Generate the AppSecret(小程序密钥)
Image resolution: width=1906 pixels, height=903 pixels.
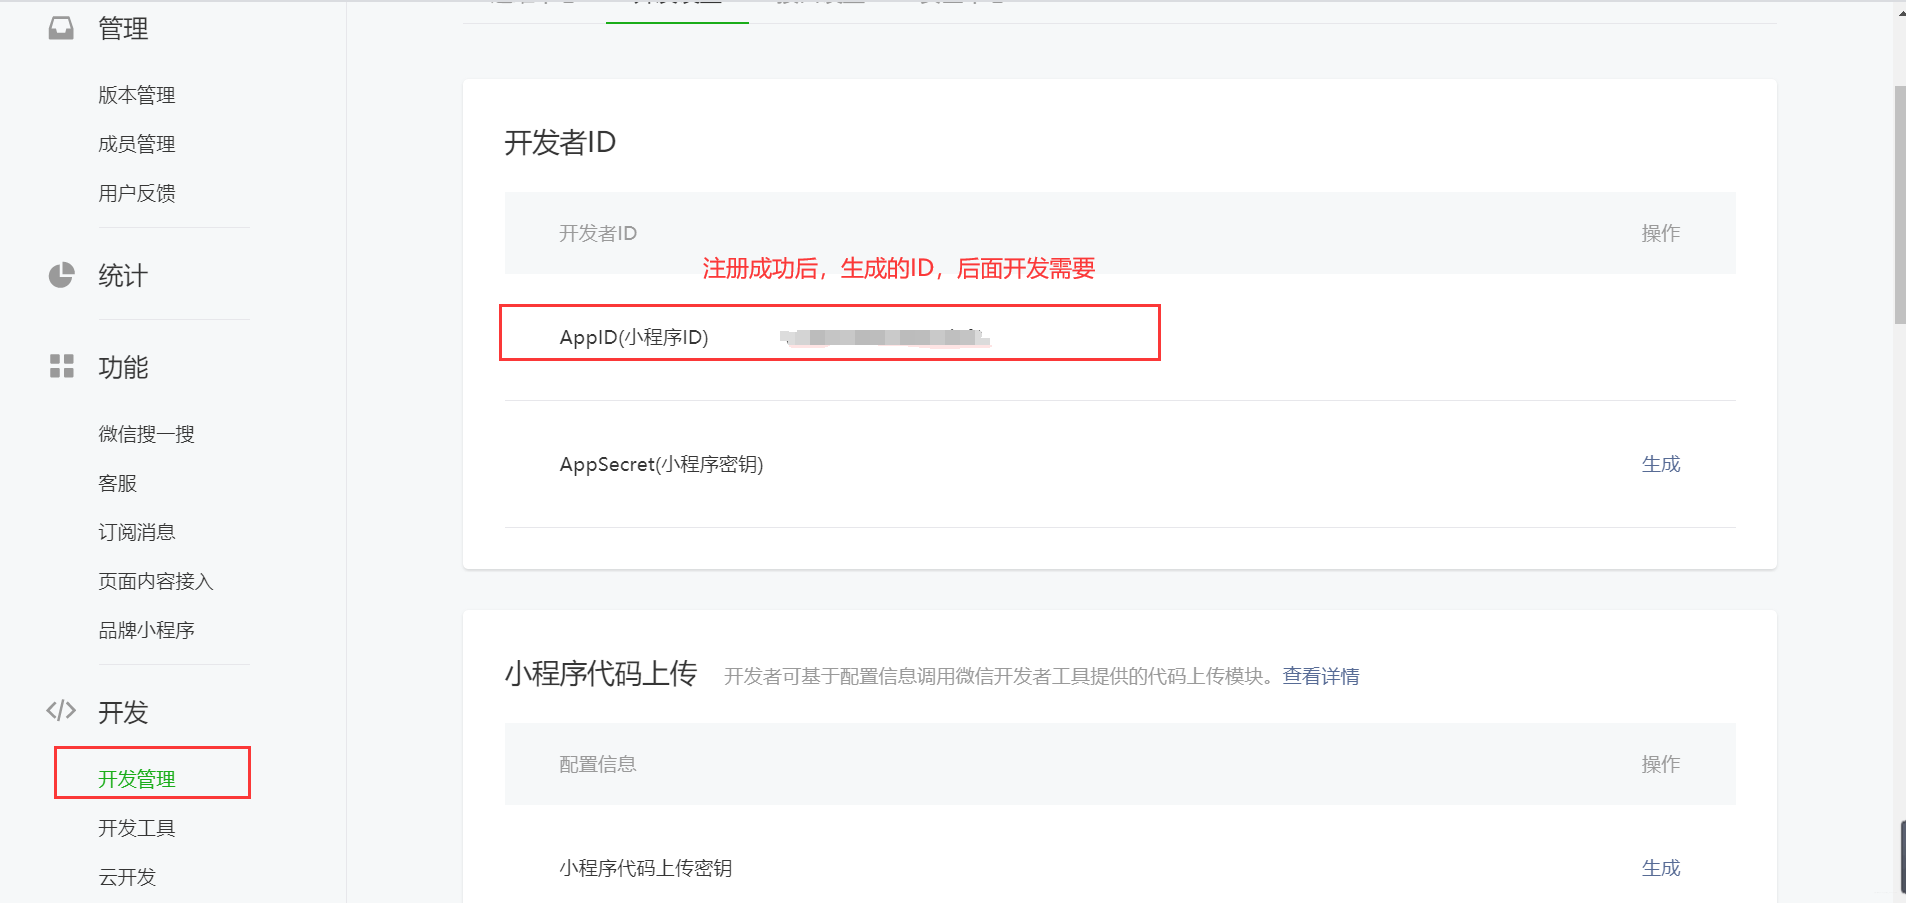tap(1661, 464)
